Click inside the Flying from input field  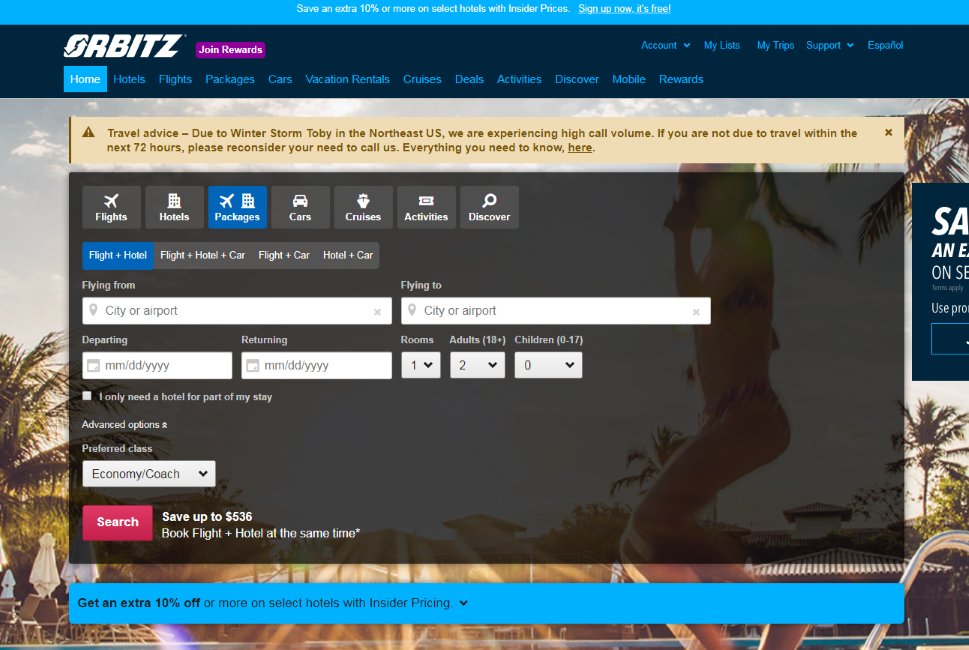[220, 311]
